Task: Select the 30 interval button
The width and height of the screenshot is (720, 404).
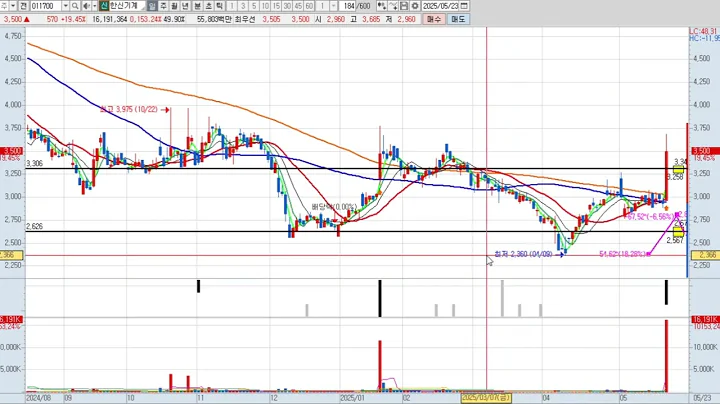Action: click(287, 6)
